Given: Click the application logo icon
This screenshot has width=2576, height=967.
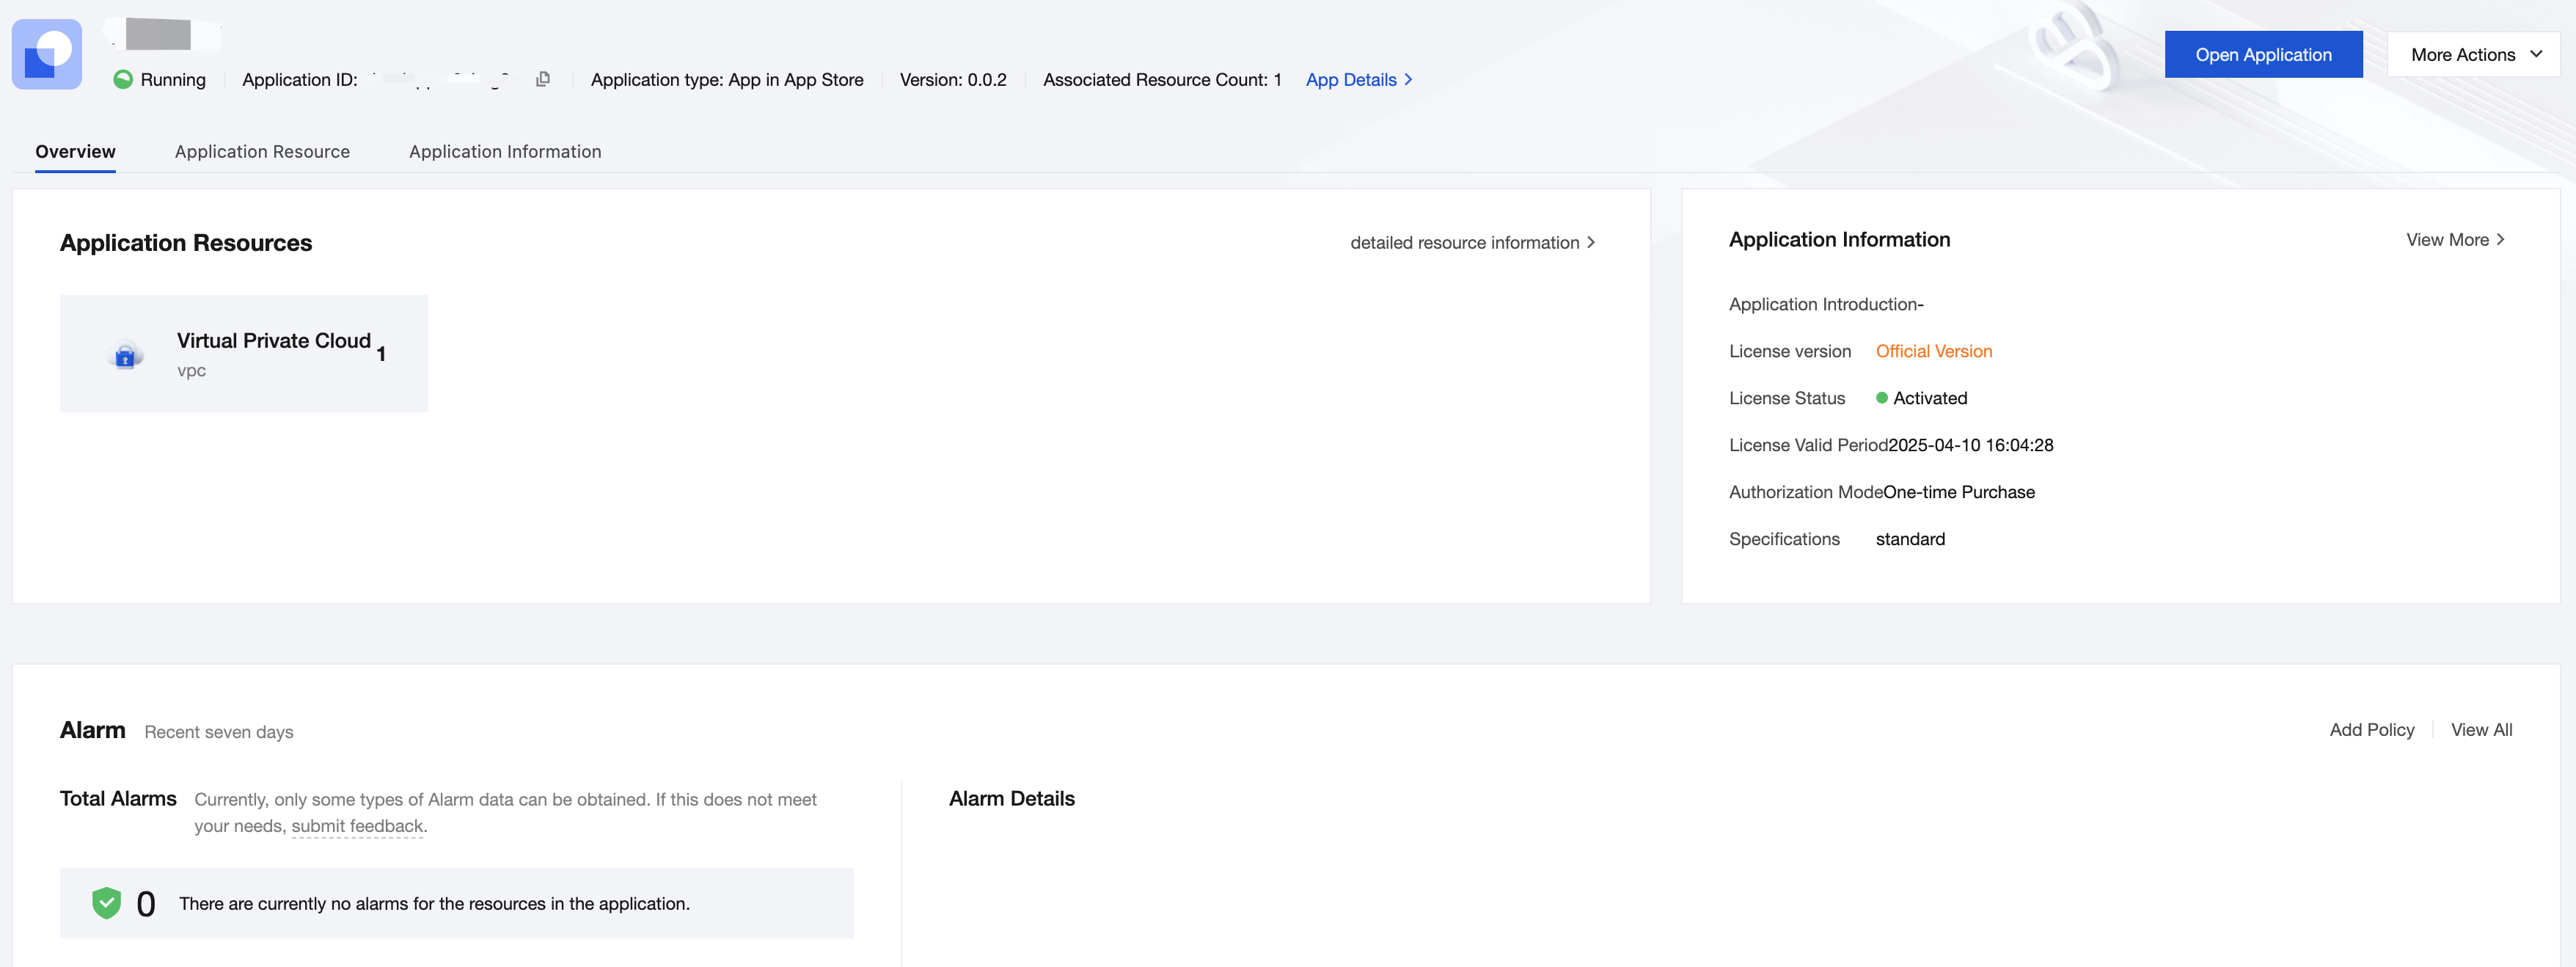Looking at the screenshot, I should coord(47,55).
